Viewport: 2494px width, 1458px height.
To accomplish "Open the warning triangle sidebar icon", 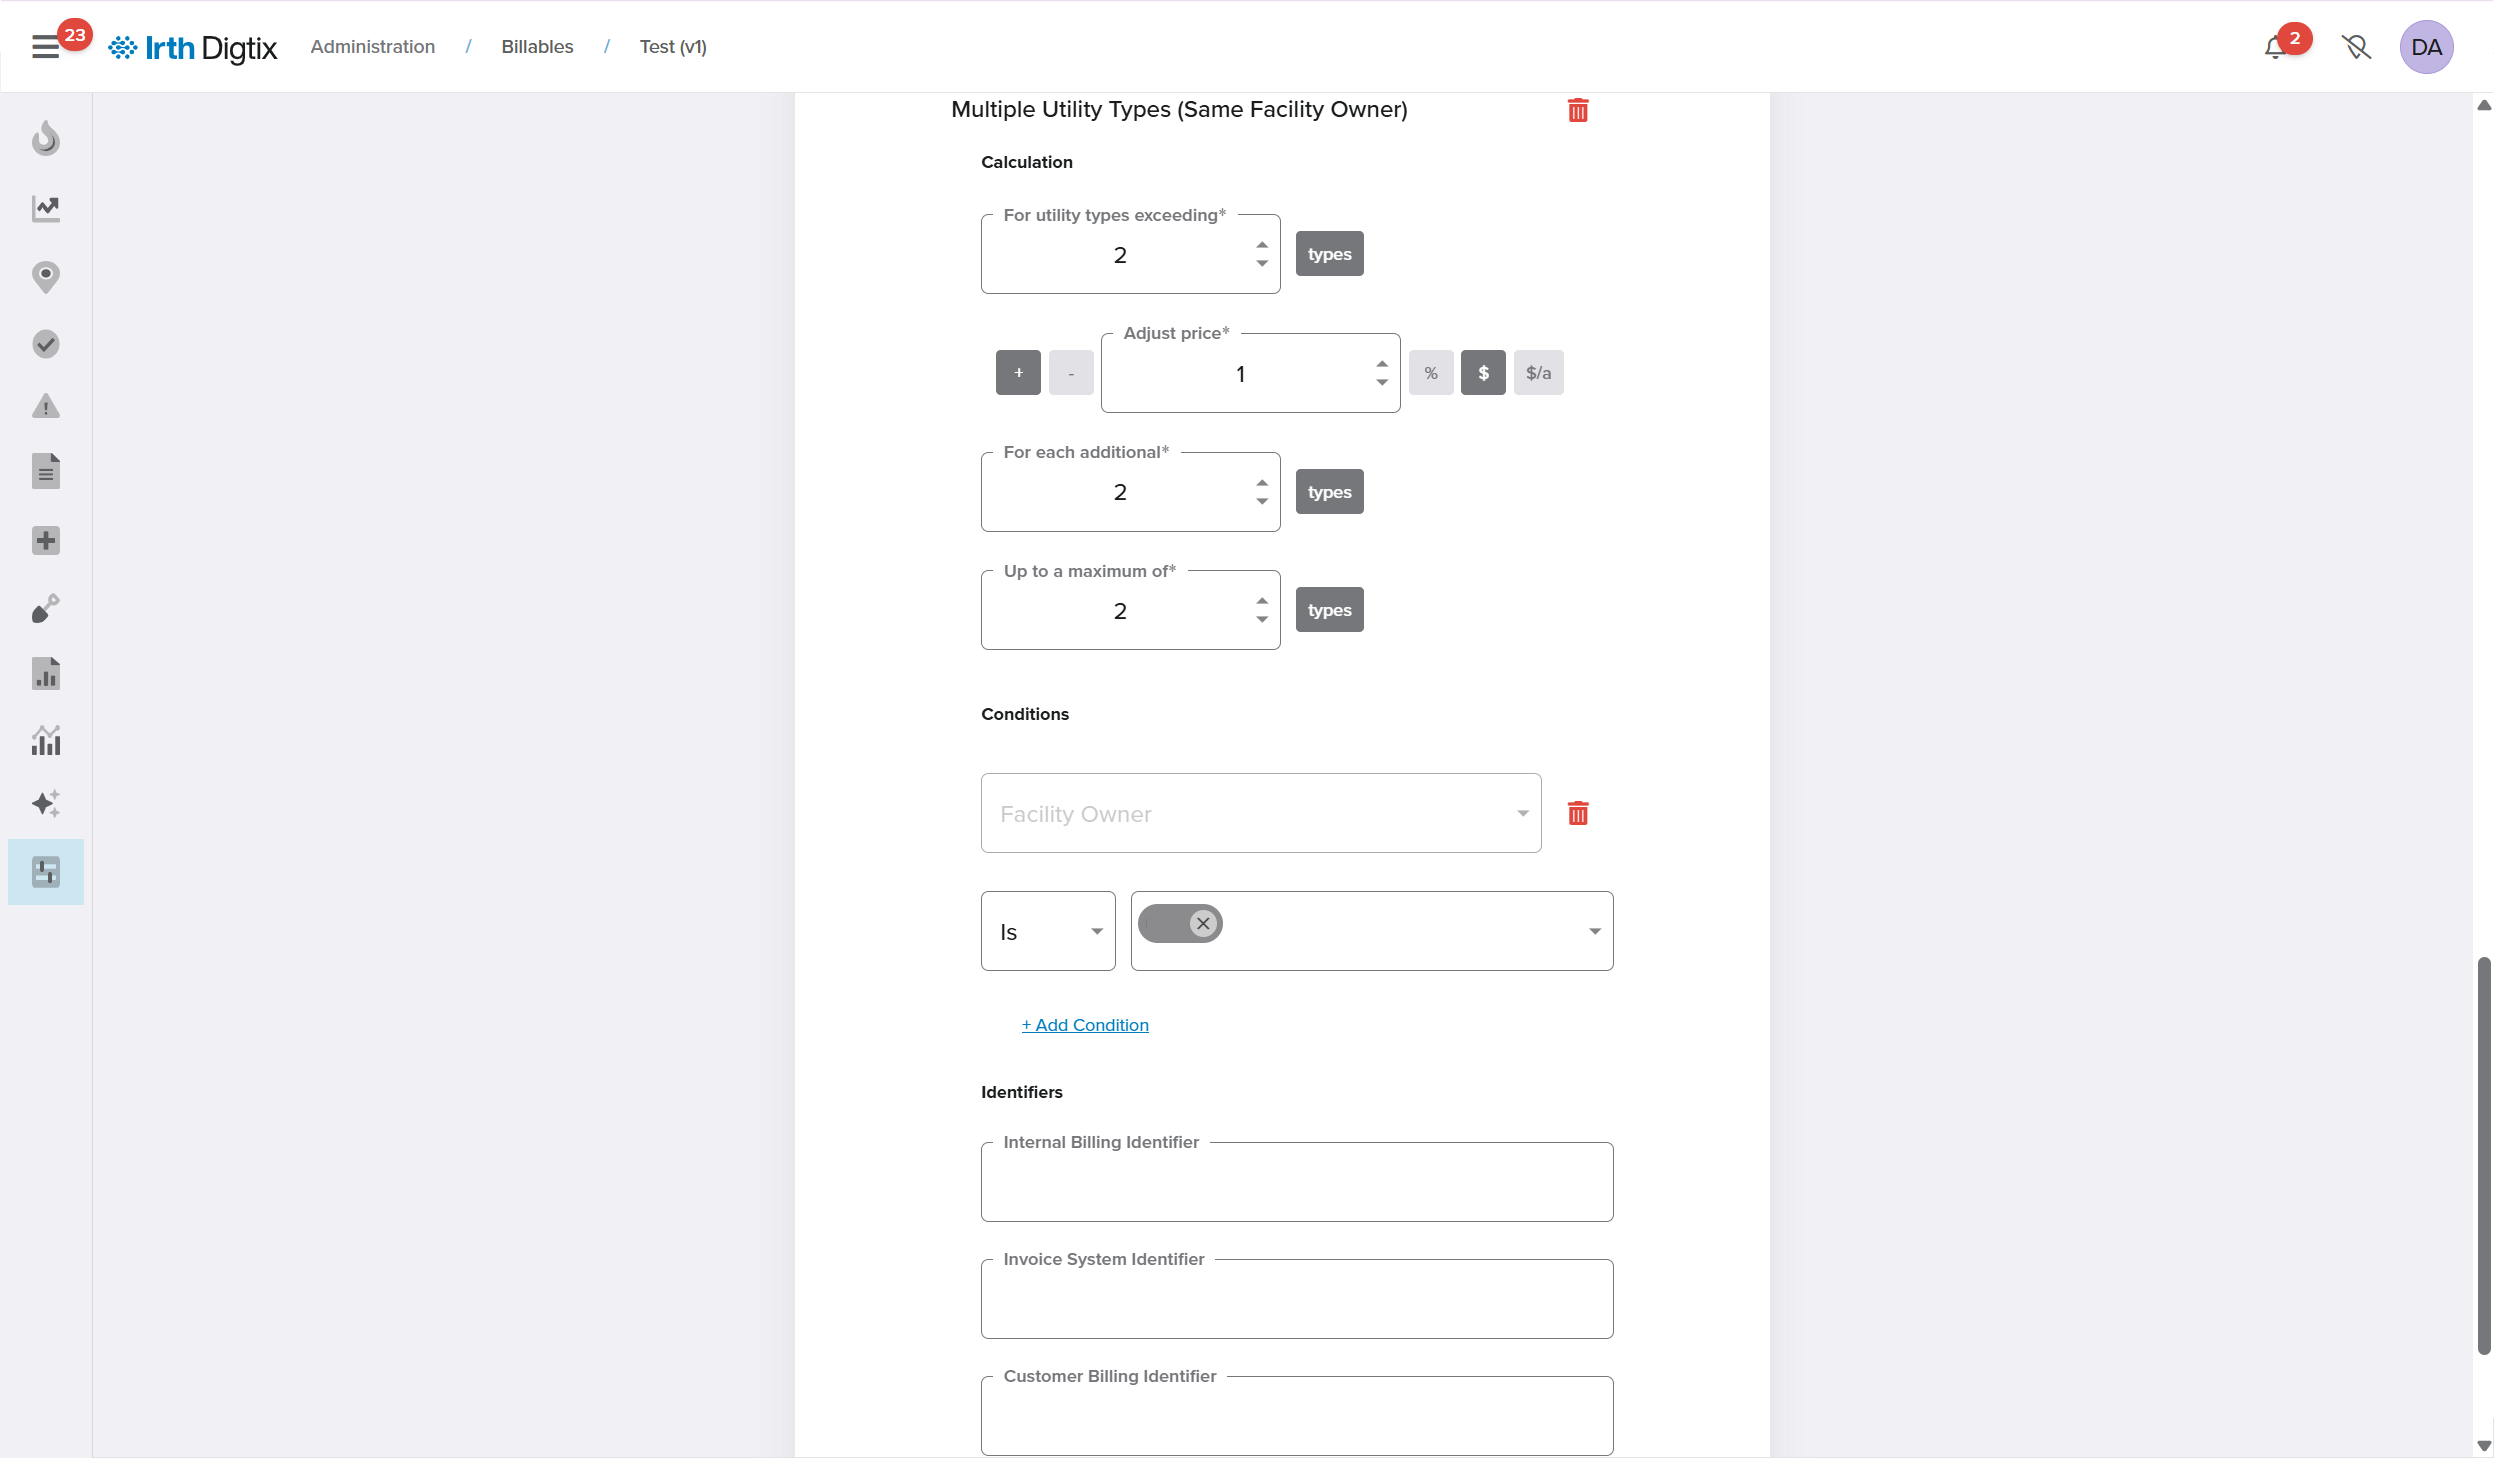I will click(46, 406).
